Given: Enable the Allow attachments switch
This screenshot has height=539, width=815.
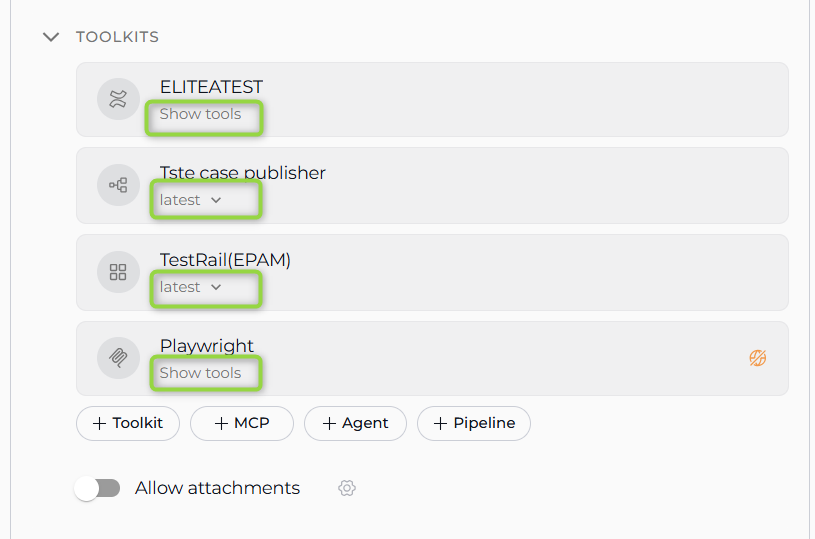Looking at the screenshot, I should [x=98, y=488].
